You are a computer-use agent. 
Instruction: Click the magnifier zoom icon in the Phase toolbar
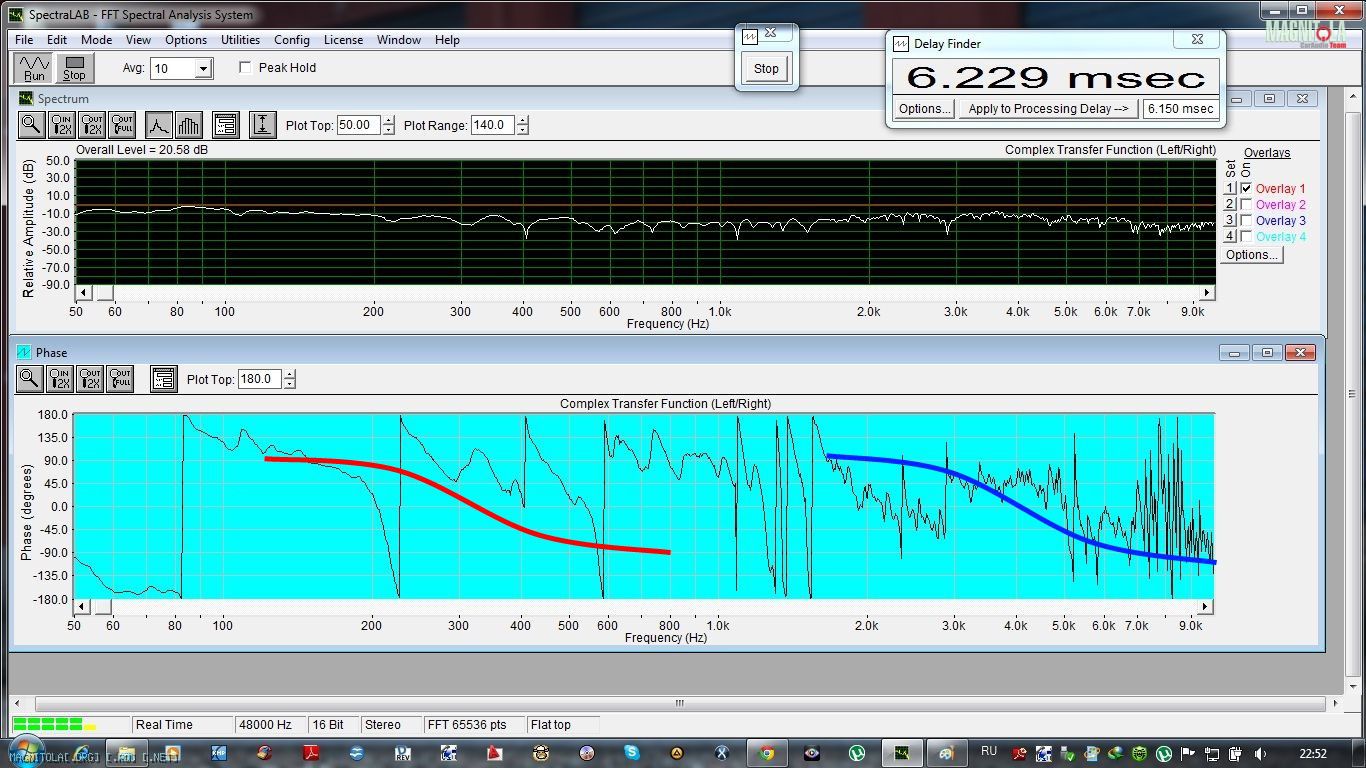pyautogui.click(x=30, y=379)
